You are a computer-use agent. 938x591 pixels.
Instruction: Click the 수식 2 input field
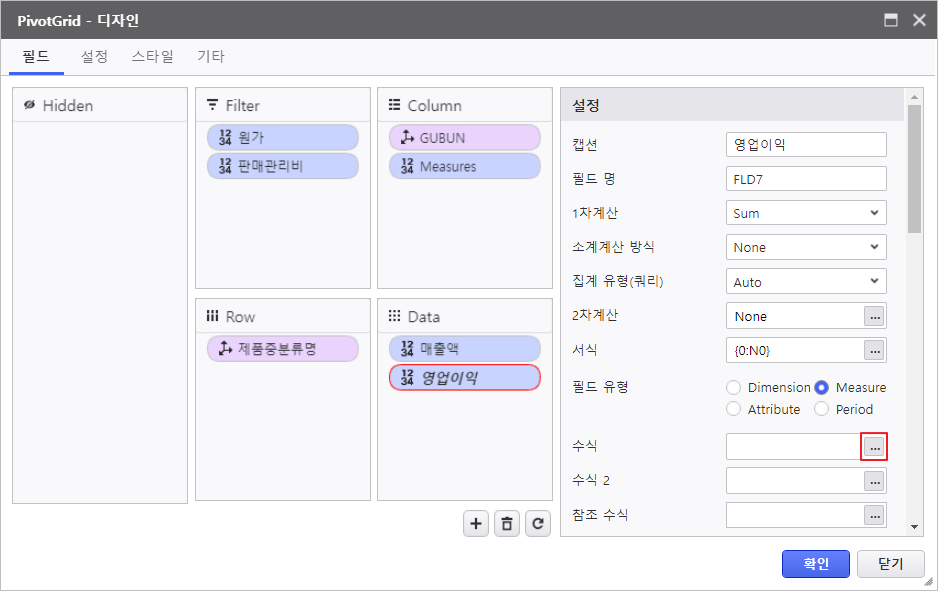[x=793, y=481]
